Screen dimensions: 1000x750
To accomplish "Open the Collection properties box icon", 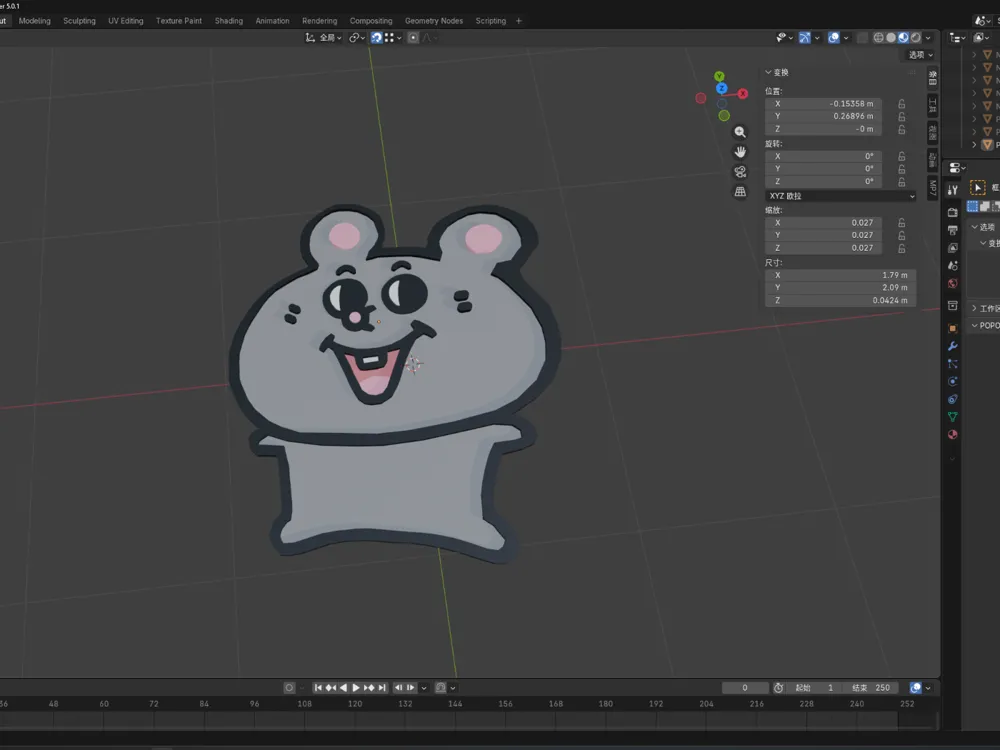I will point(953,305).
